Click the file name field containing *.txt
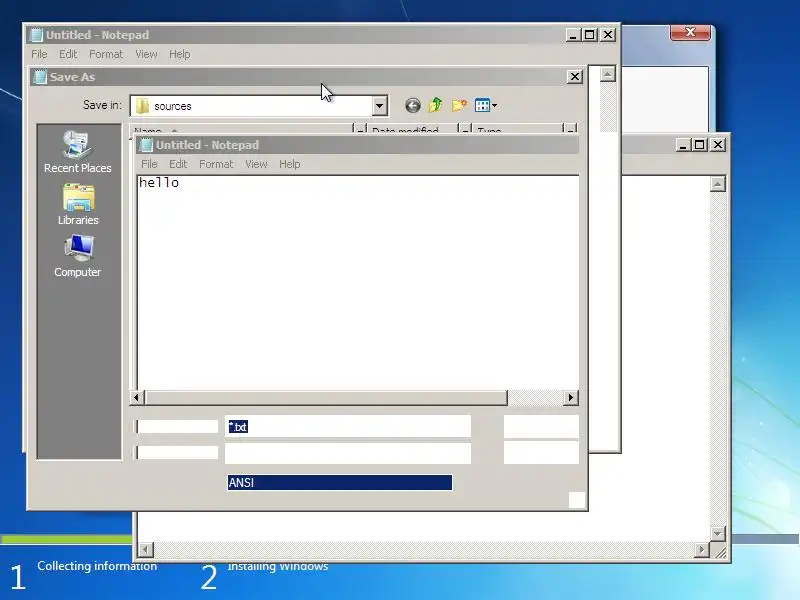The width and height of the screenshot is (800, 600). point(347,427)
